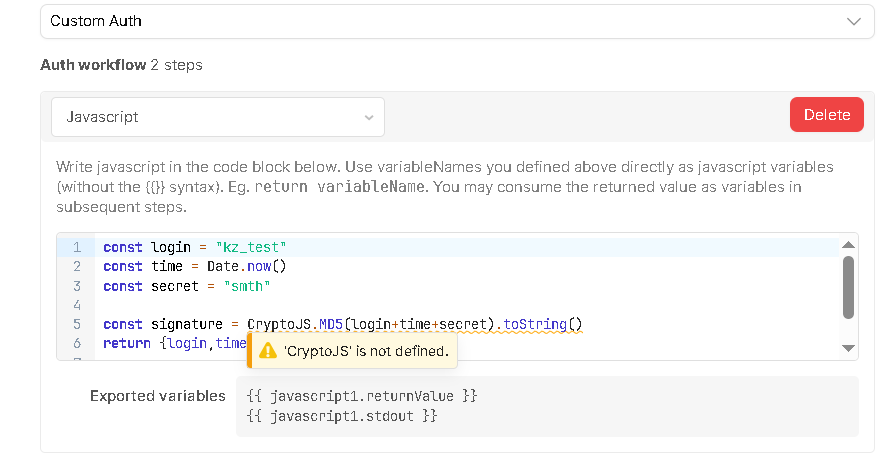Viewport: 890px width, 459px height.
Task: Click the code editor scroll up arrow
Action: [849, 245]
